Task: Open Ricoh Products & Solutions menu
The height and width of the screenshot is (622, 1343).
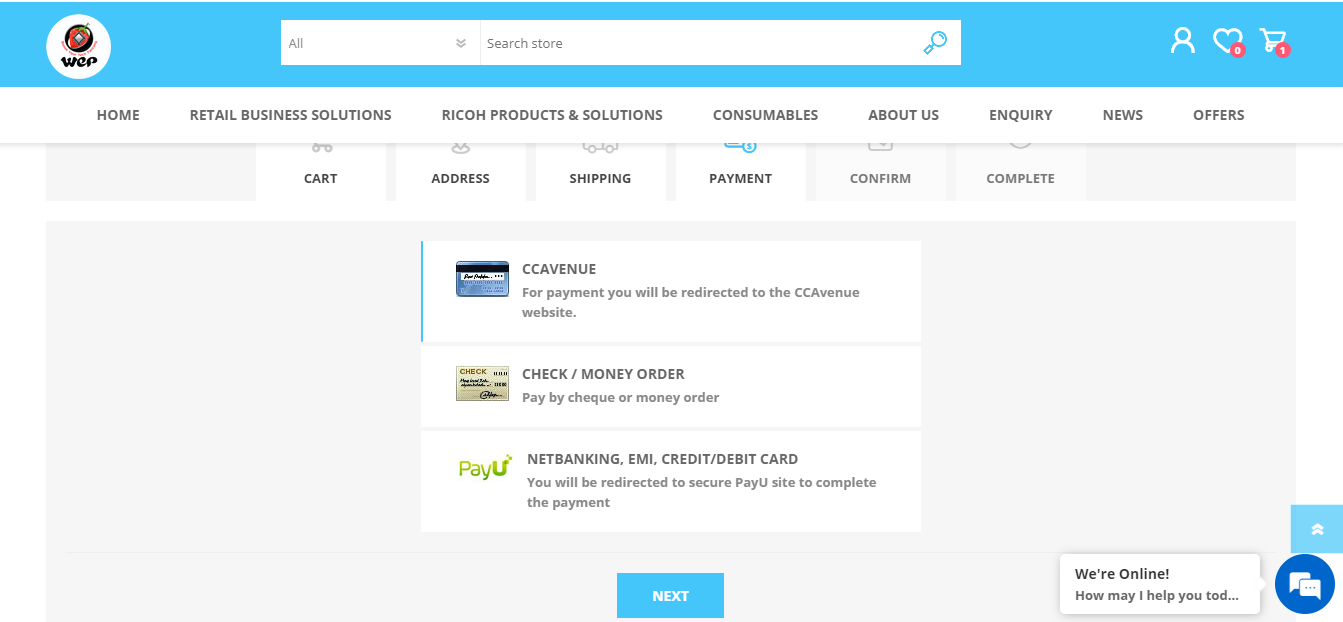Action: click(552, 115)
